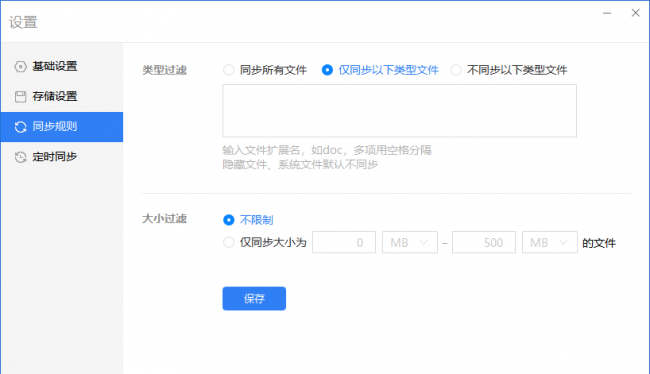650x374 pixels.
Task: Switch to the 同步规则 tab
Action: pos(62,127)
